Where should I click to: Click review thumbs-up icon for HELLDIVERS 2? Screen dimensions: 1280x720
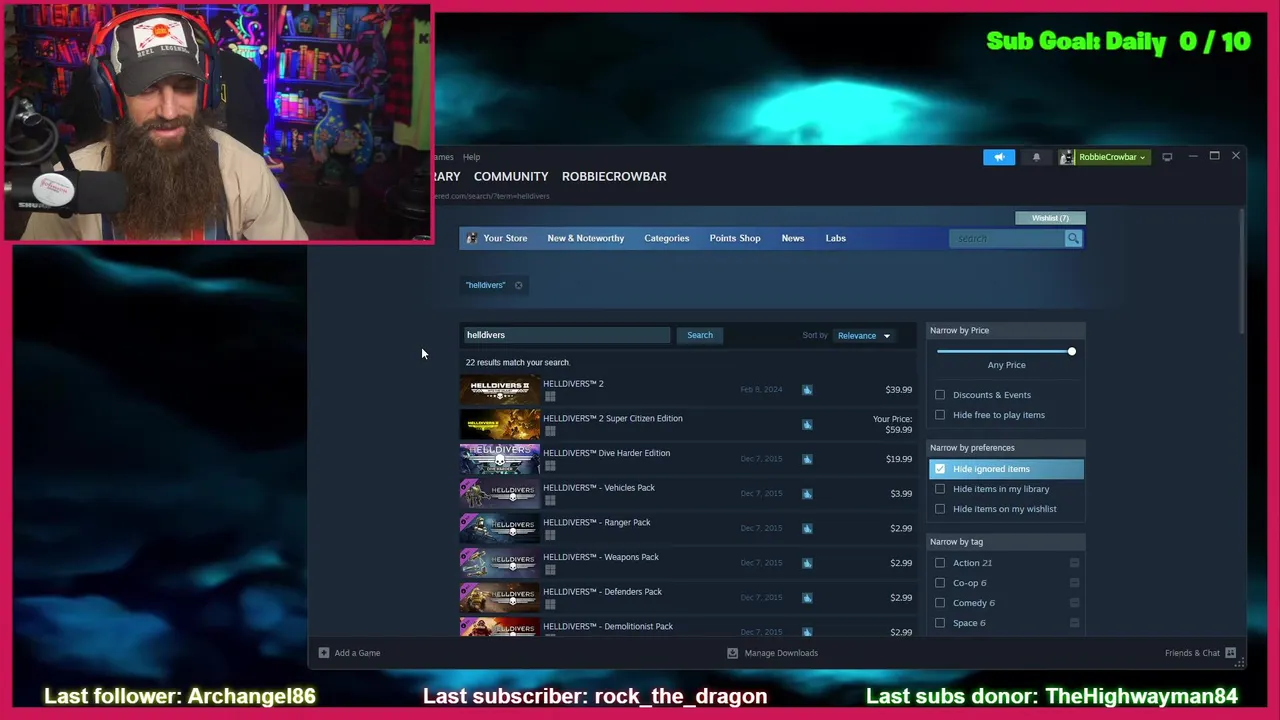pyautogui.click(x=807, y=390)
